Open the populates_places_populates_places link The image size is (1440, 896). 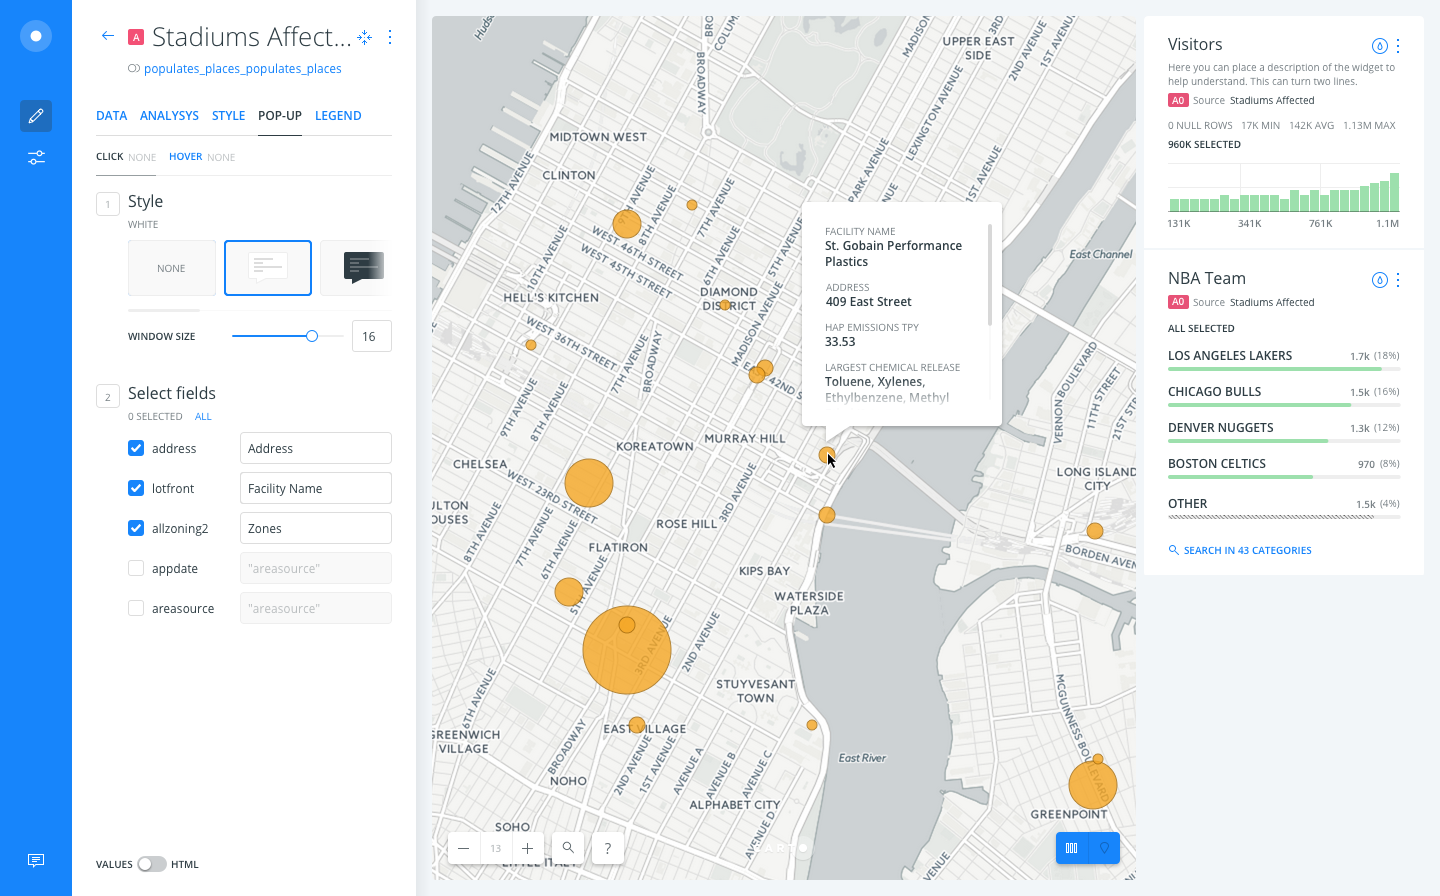click(x=242, y=68)
